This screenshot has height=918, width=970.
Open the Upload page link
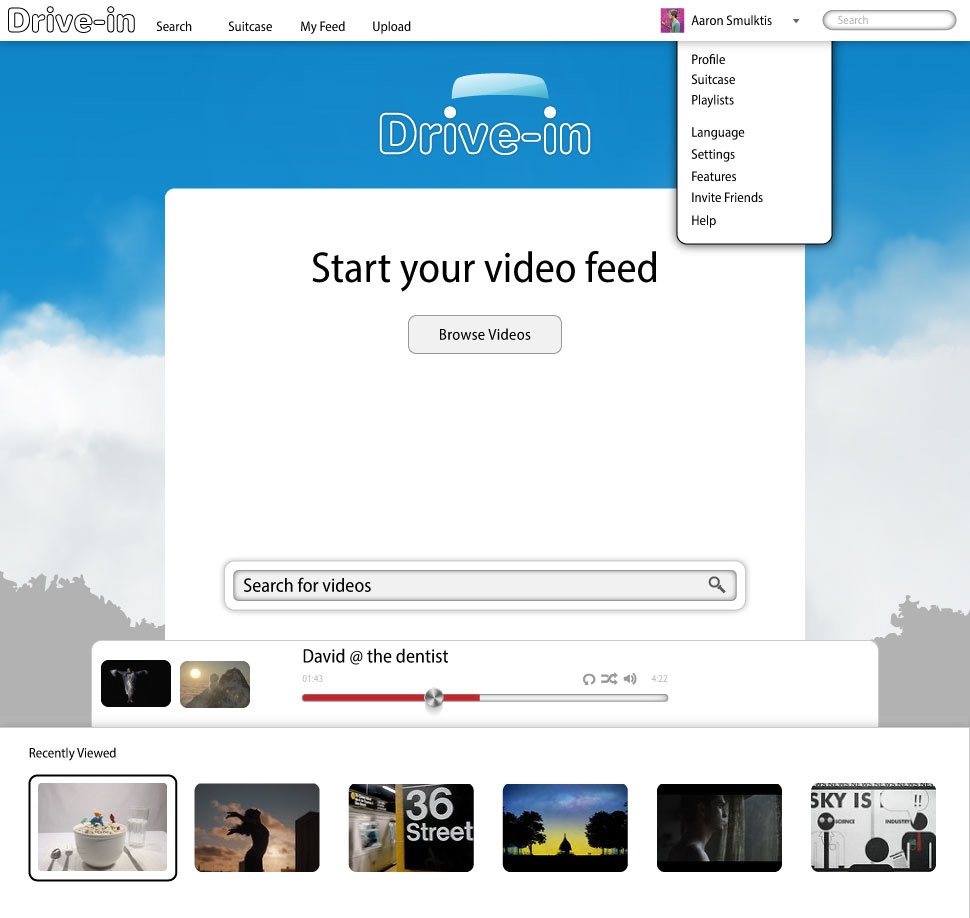(391, 27)
